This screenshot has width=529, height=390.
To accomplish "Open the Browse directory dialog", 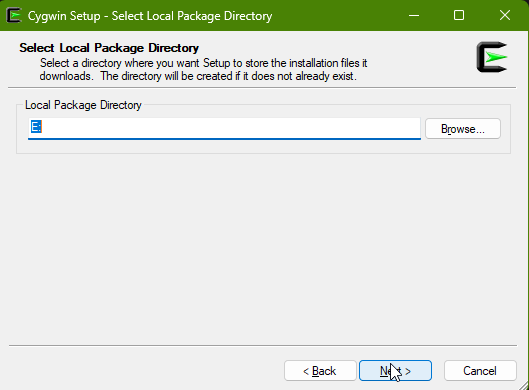I will 463,129.
